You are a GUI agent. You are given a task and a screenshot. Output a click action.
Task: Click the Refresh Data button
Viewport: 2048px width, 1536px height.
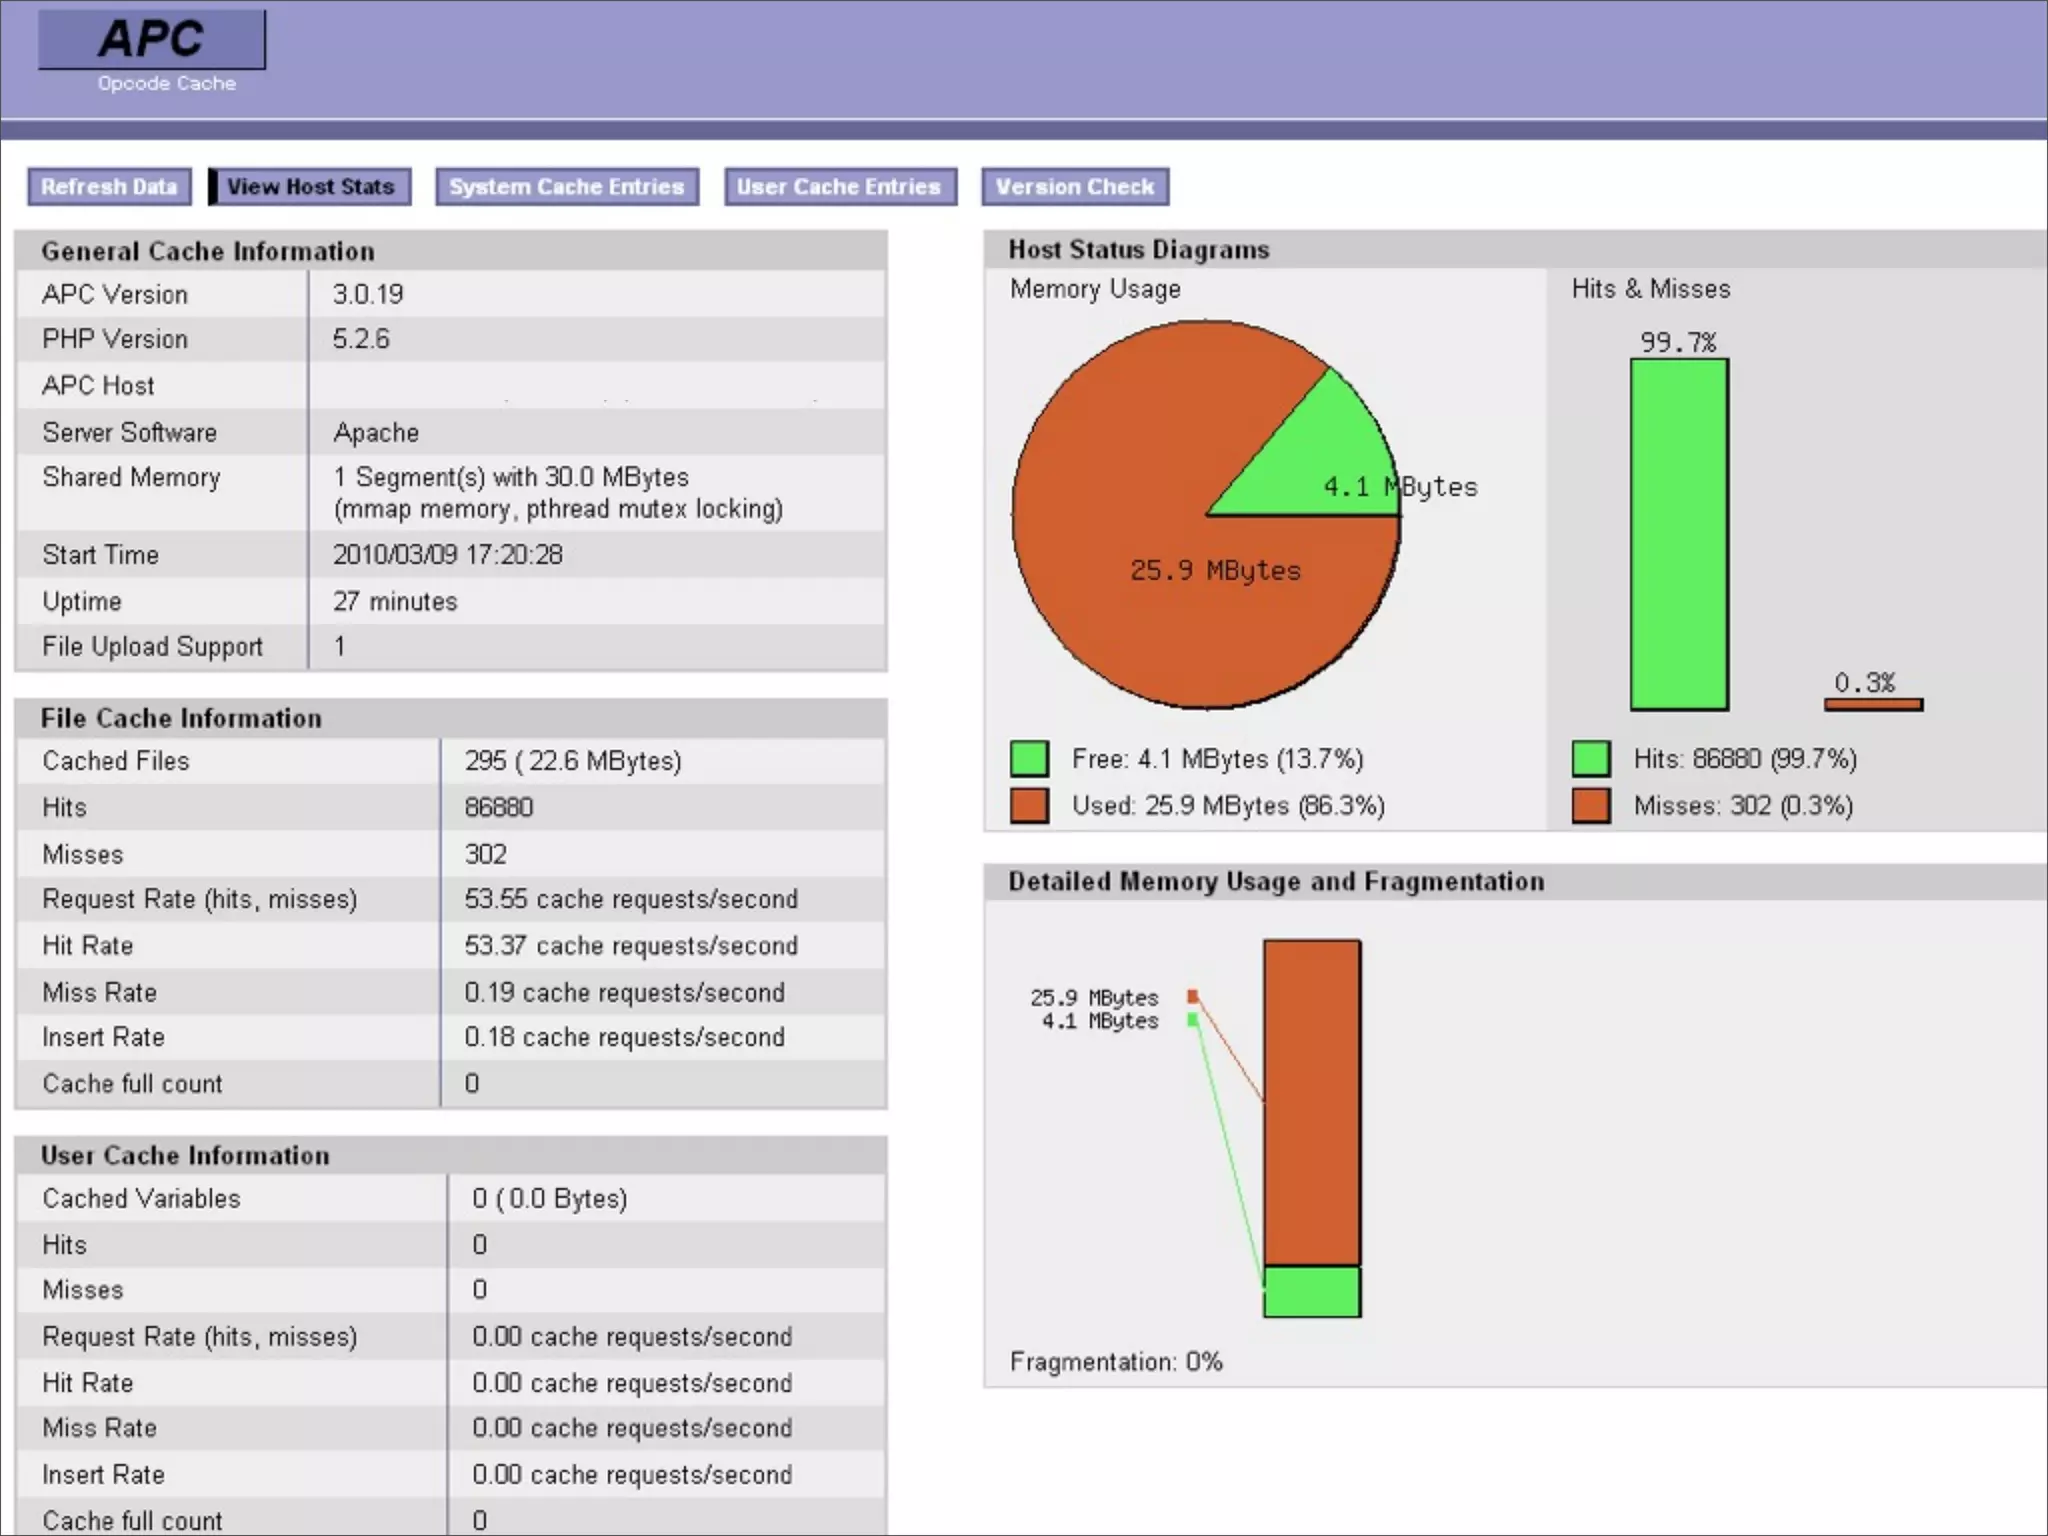[109, 187]
